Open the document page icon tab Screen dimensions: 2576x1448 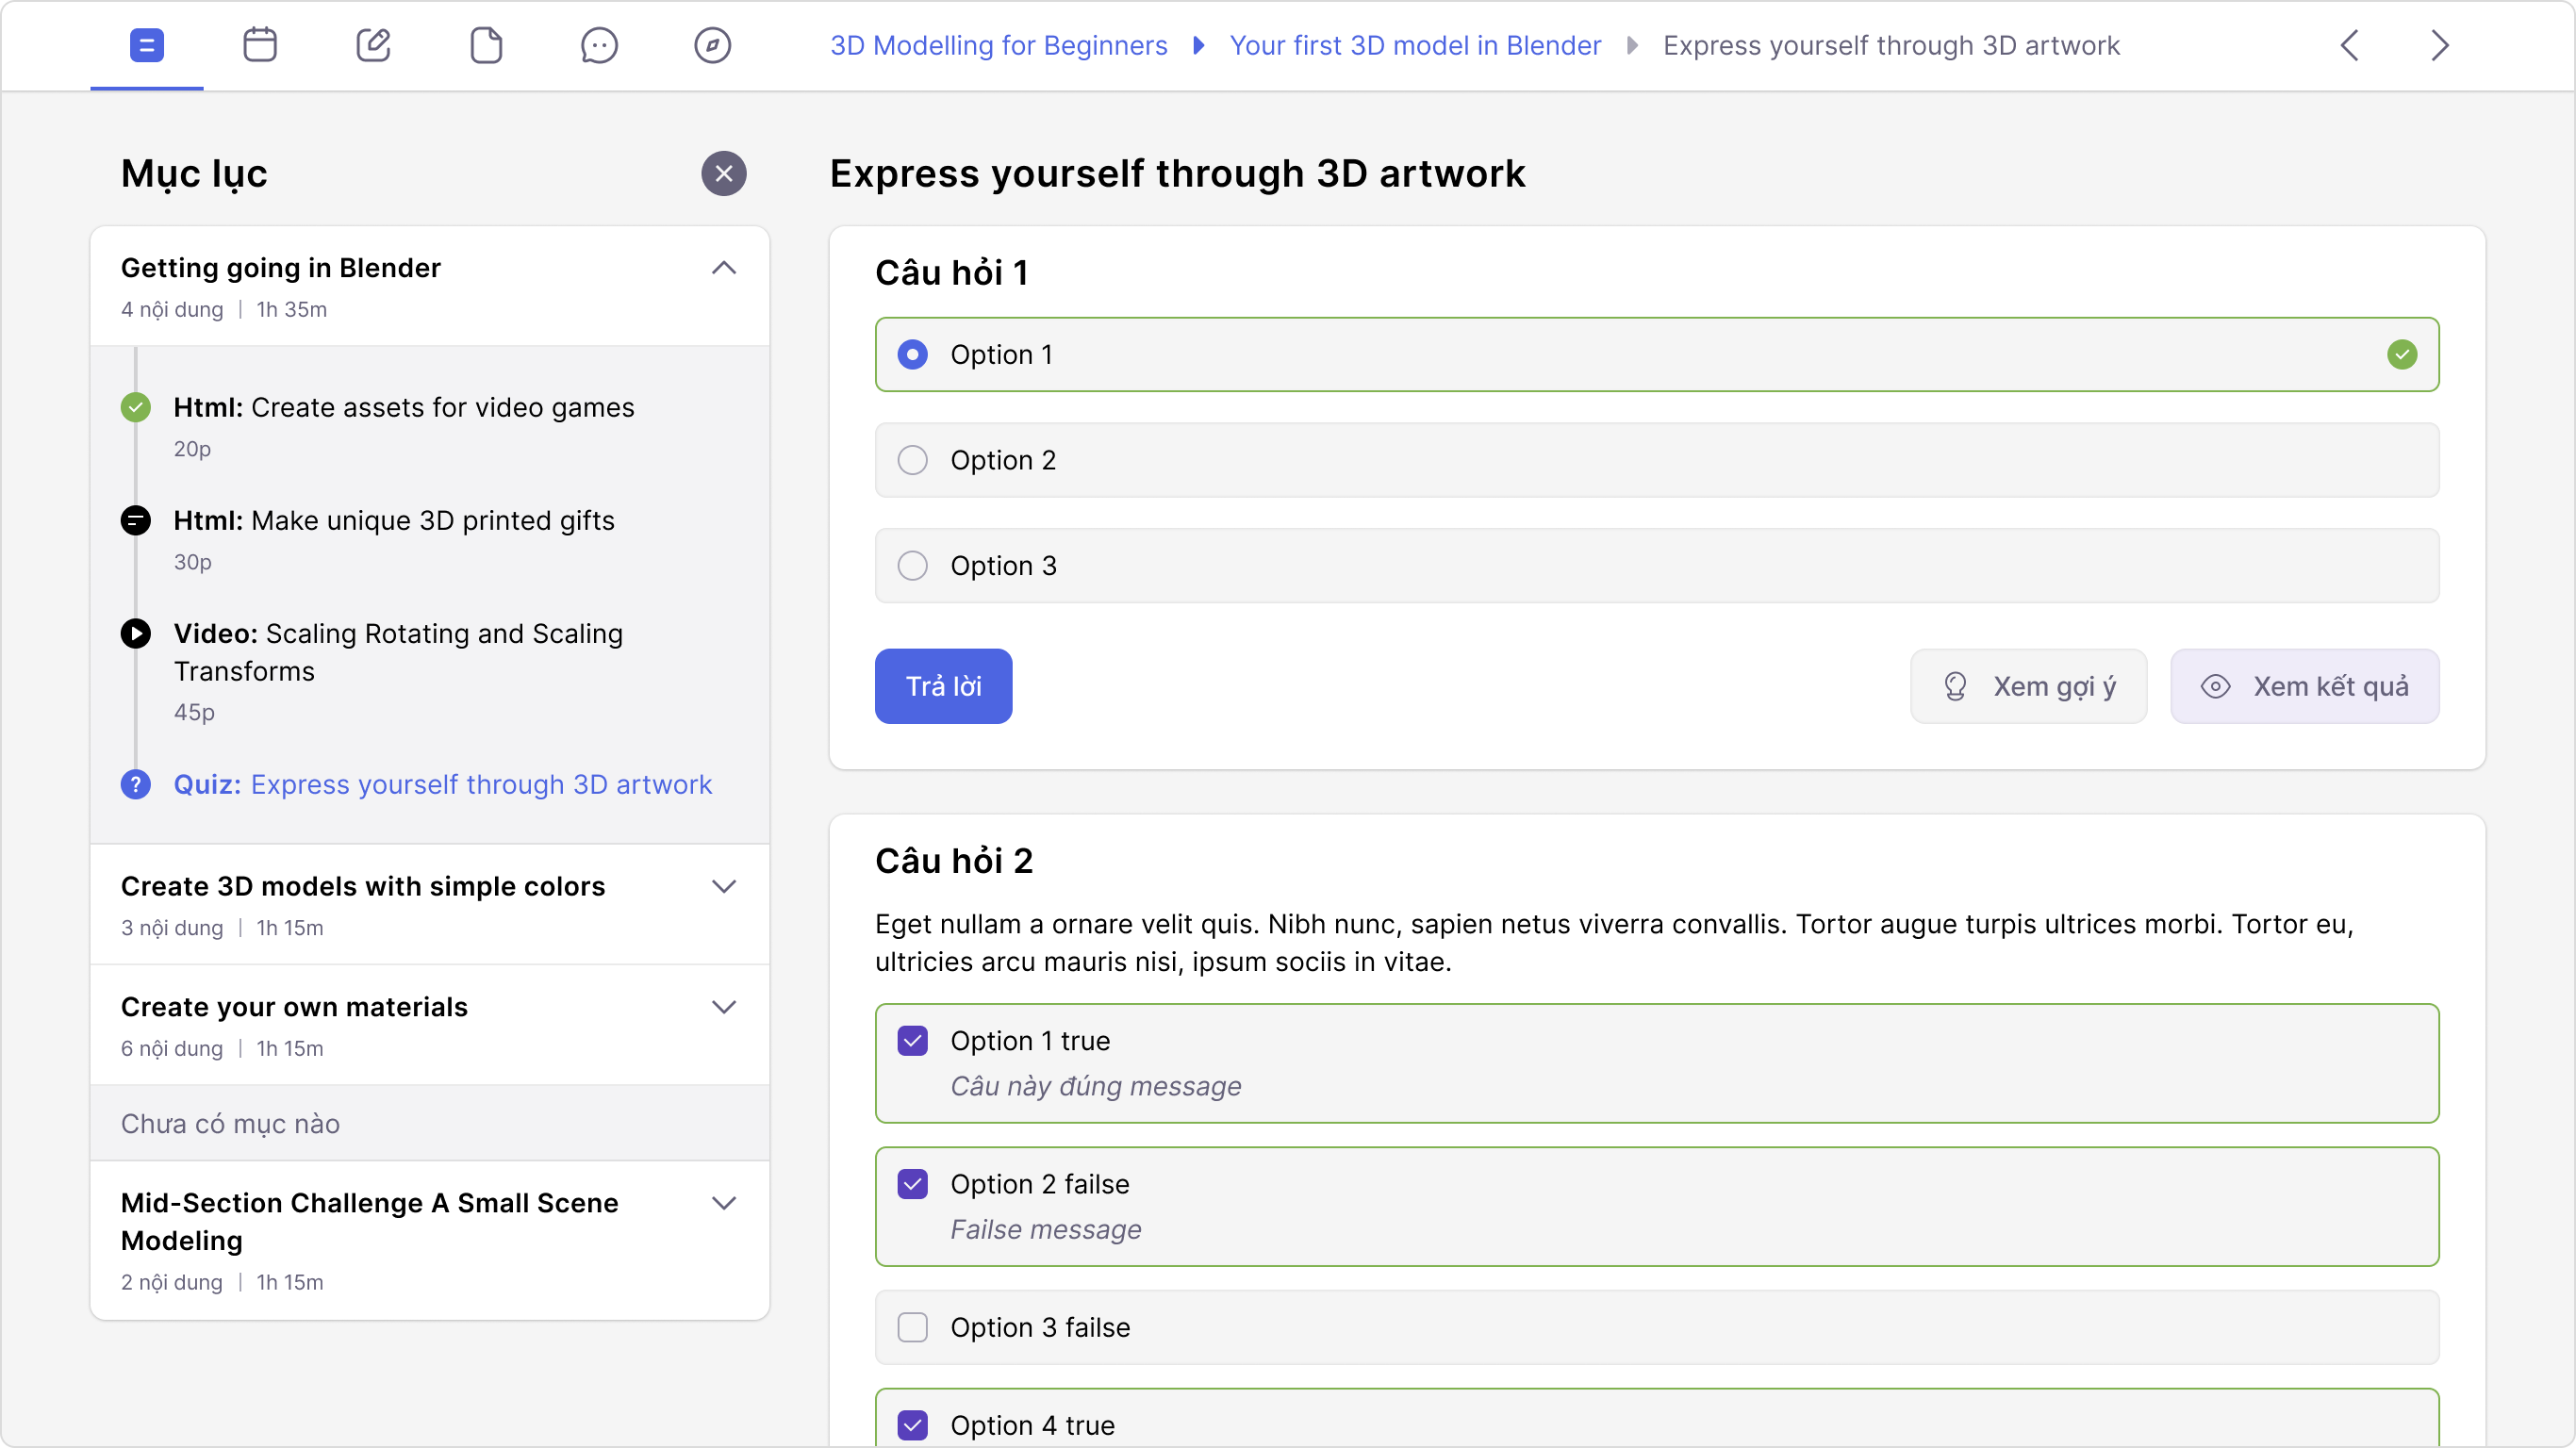pyautogui.click(x=486, y=45)
